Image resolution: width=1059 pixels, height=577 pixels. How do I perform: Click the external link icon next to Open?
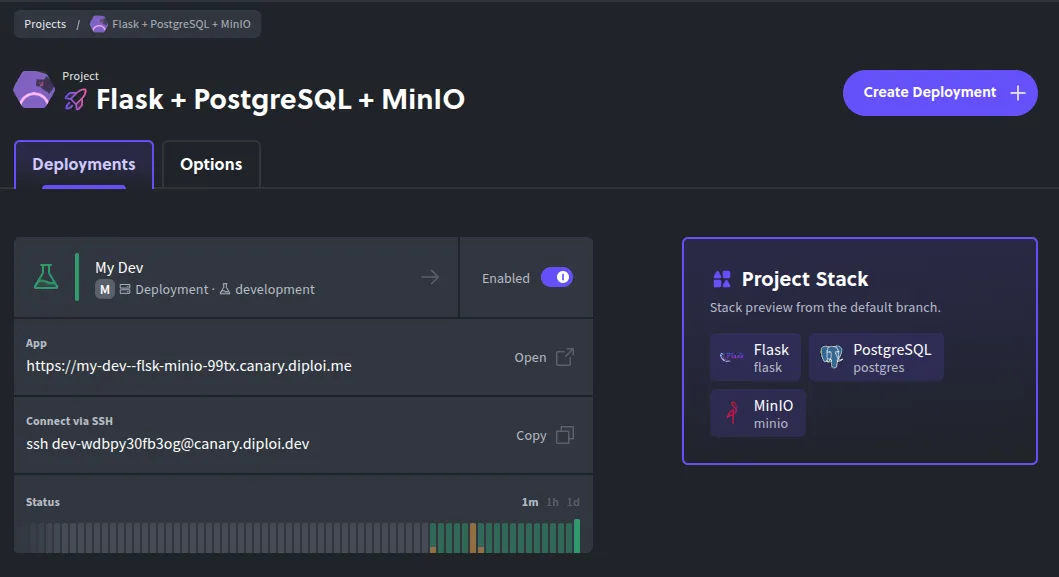[x=565, y=357]
